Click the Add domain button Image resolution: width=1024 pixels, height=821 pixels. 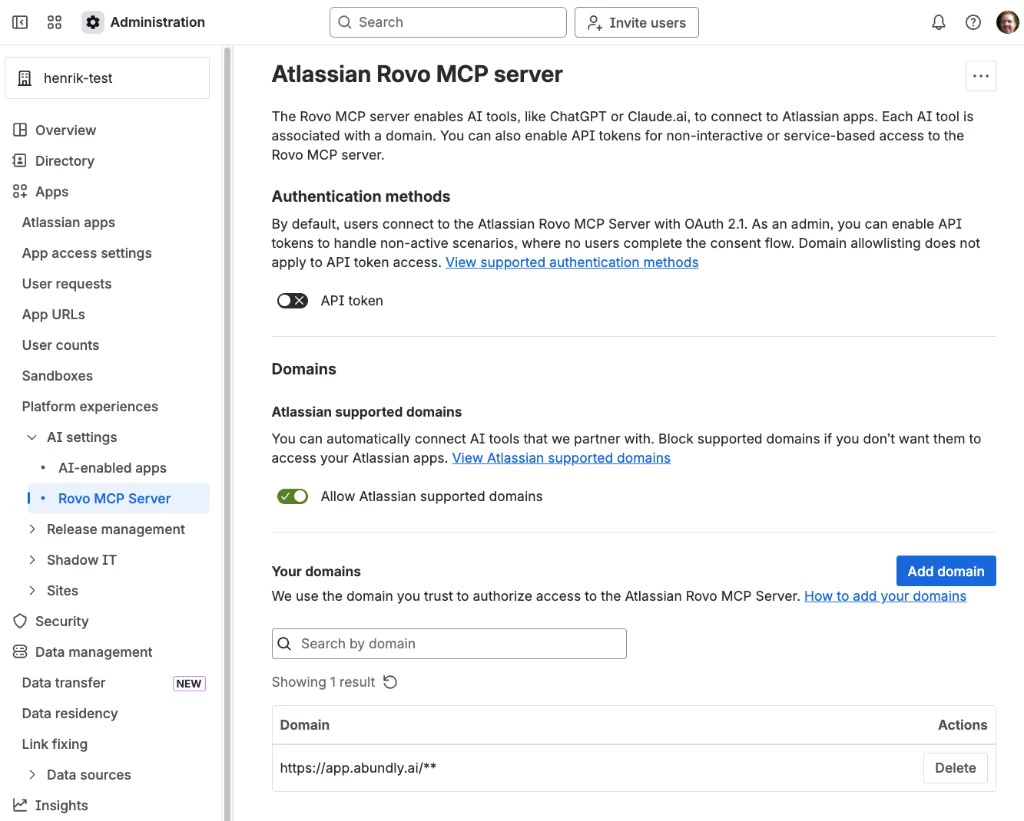click(x=945, y=570)
